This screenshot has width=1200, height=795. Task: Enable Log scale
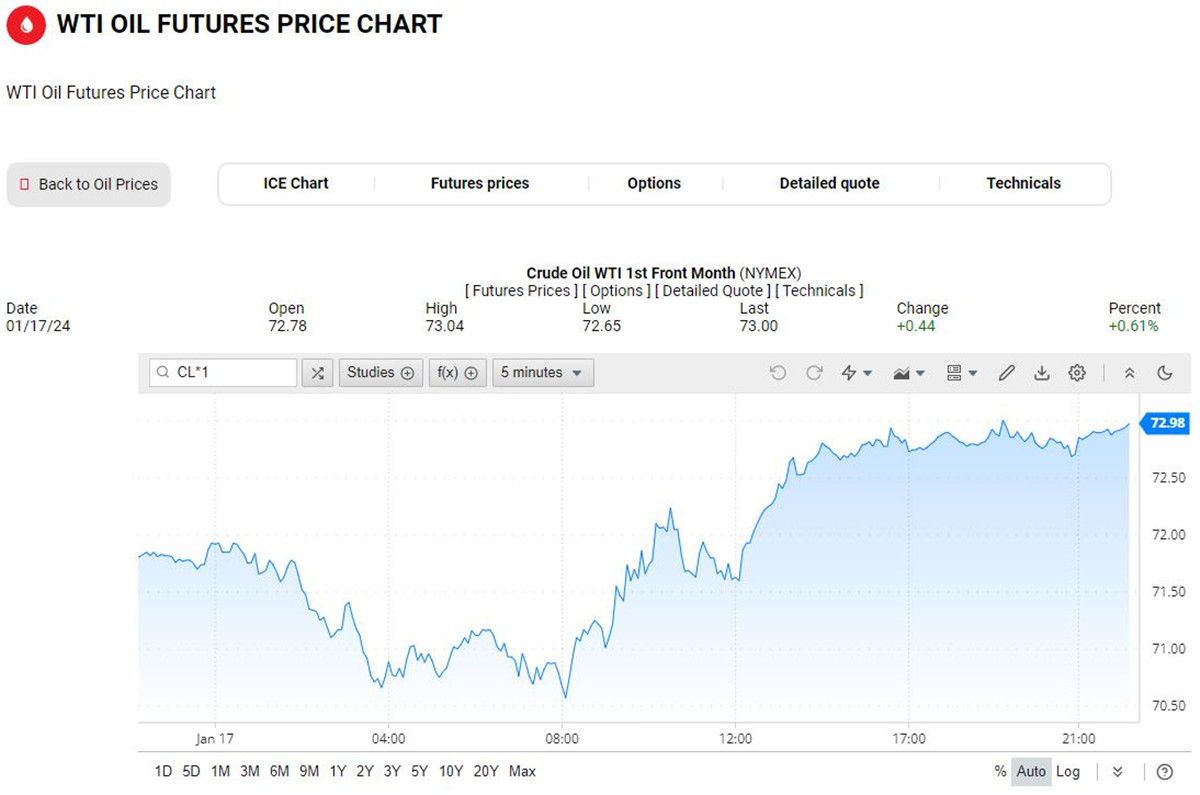(1068, 771)
